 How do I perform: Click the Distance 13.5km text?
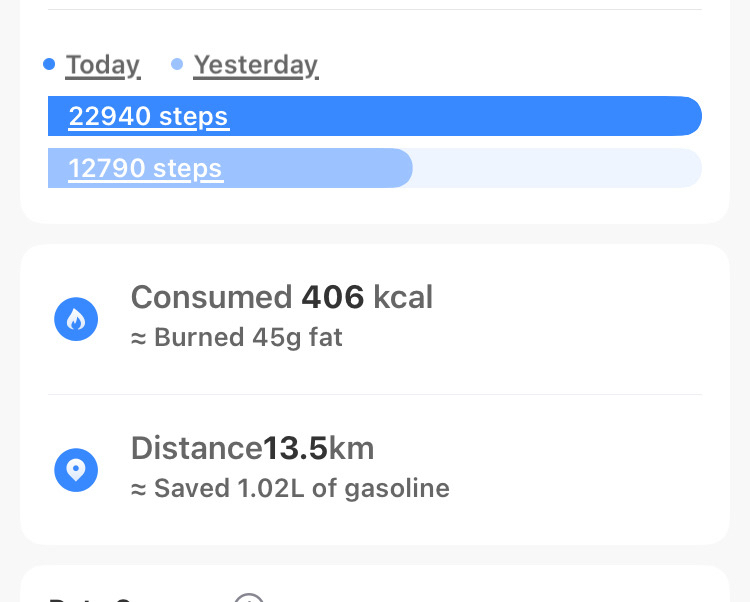coord(252,448)
